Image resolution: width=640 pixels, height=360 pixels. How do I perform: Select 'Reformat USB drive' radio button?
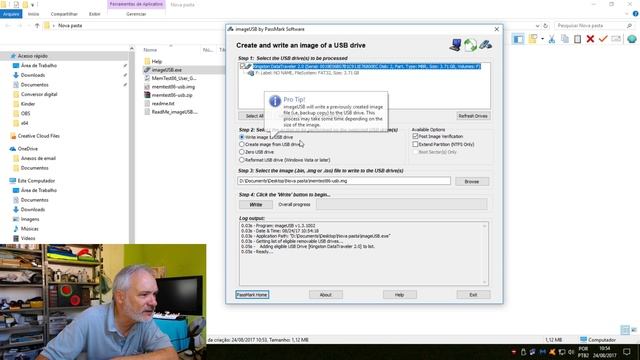point(242,160)
